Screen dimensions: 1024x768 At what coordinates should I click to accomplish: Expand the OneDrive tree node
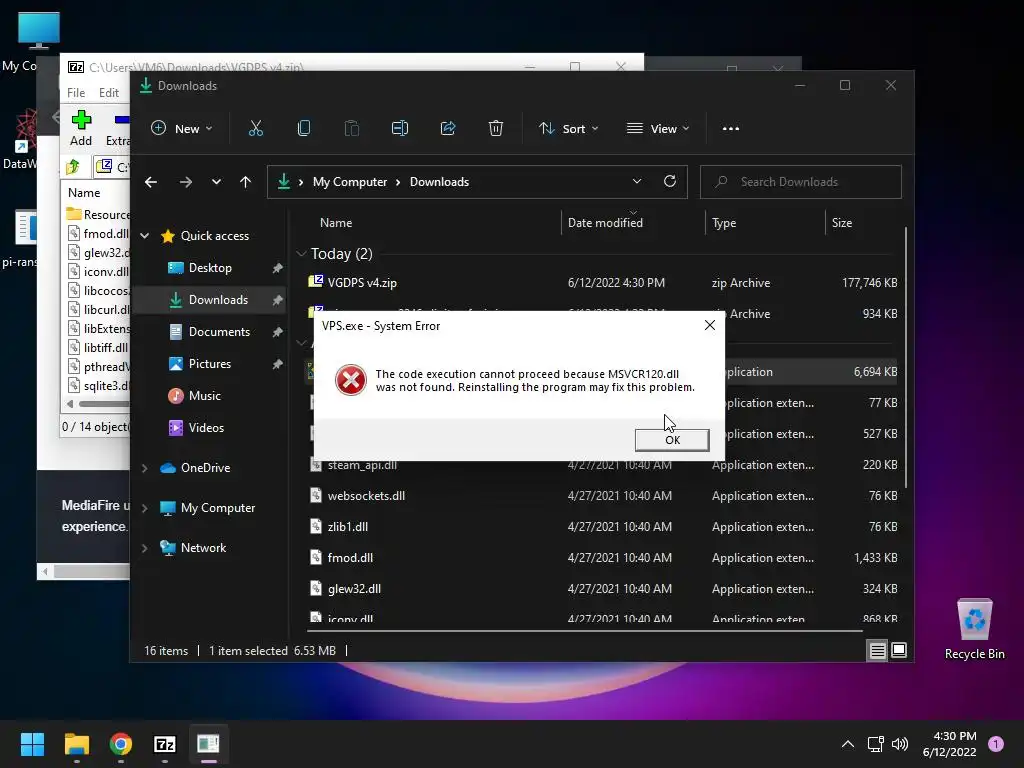click(145, 468)
